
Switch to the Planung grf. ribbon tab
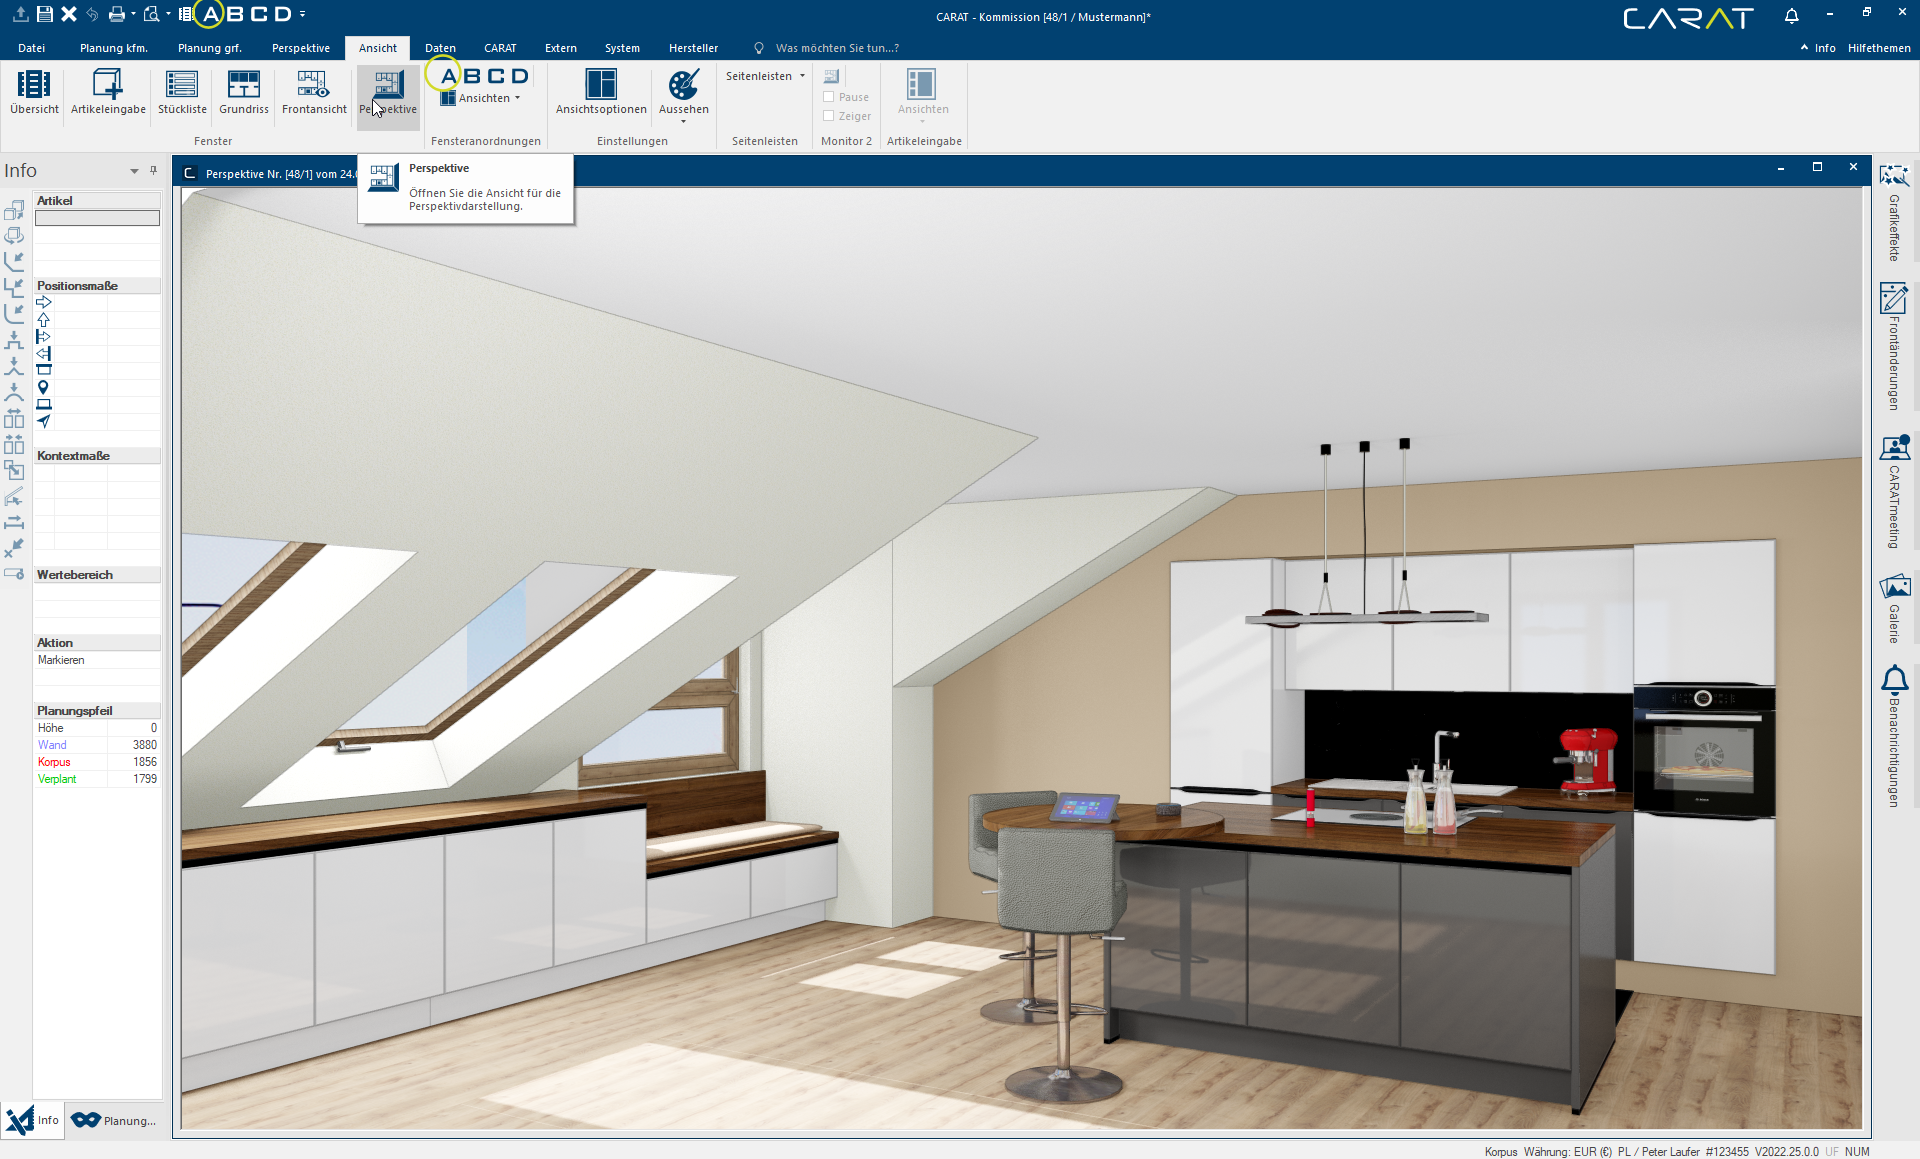210,48
